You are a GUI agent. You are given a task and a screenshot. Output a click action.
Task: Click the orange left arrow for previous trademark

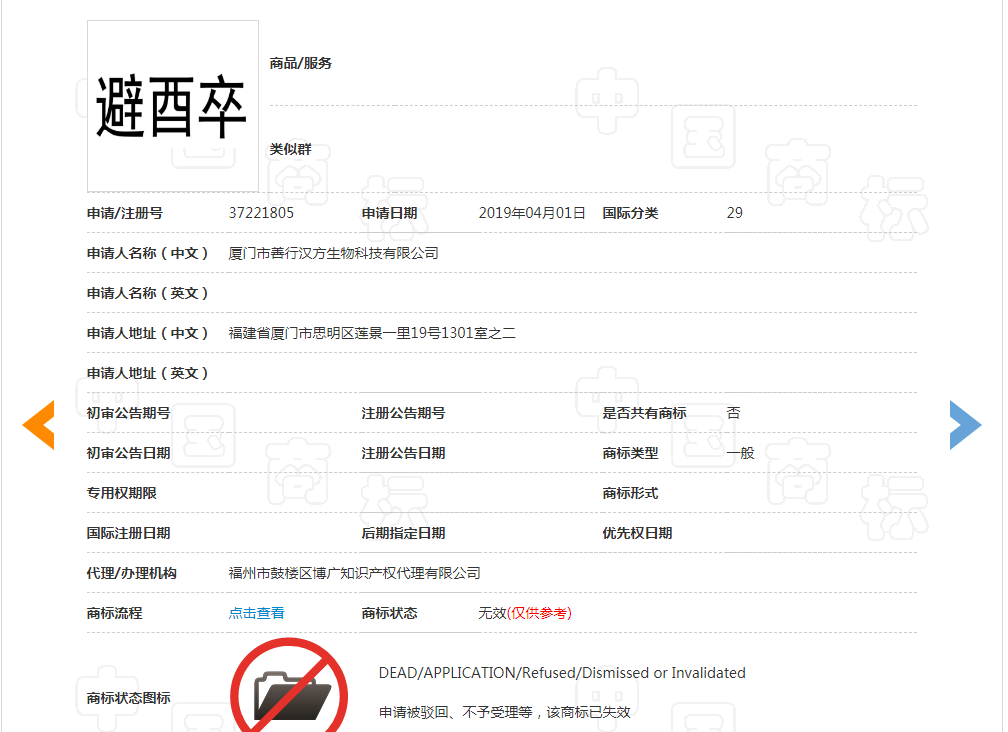[x=39, y=424]
